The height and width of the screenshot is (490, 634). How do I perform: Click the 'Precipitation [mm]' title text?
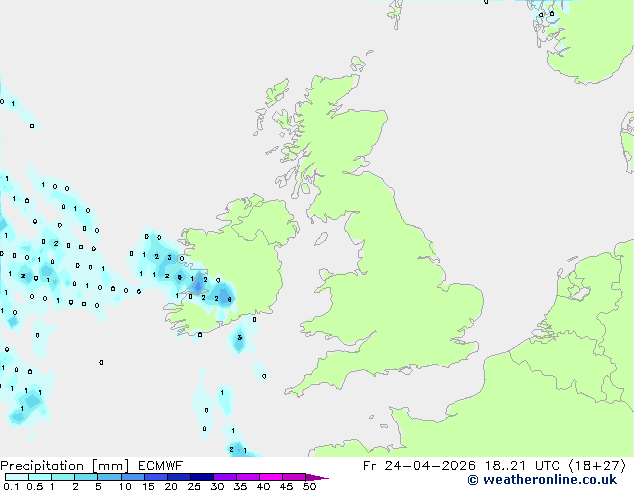(x=64, y=466)
